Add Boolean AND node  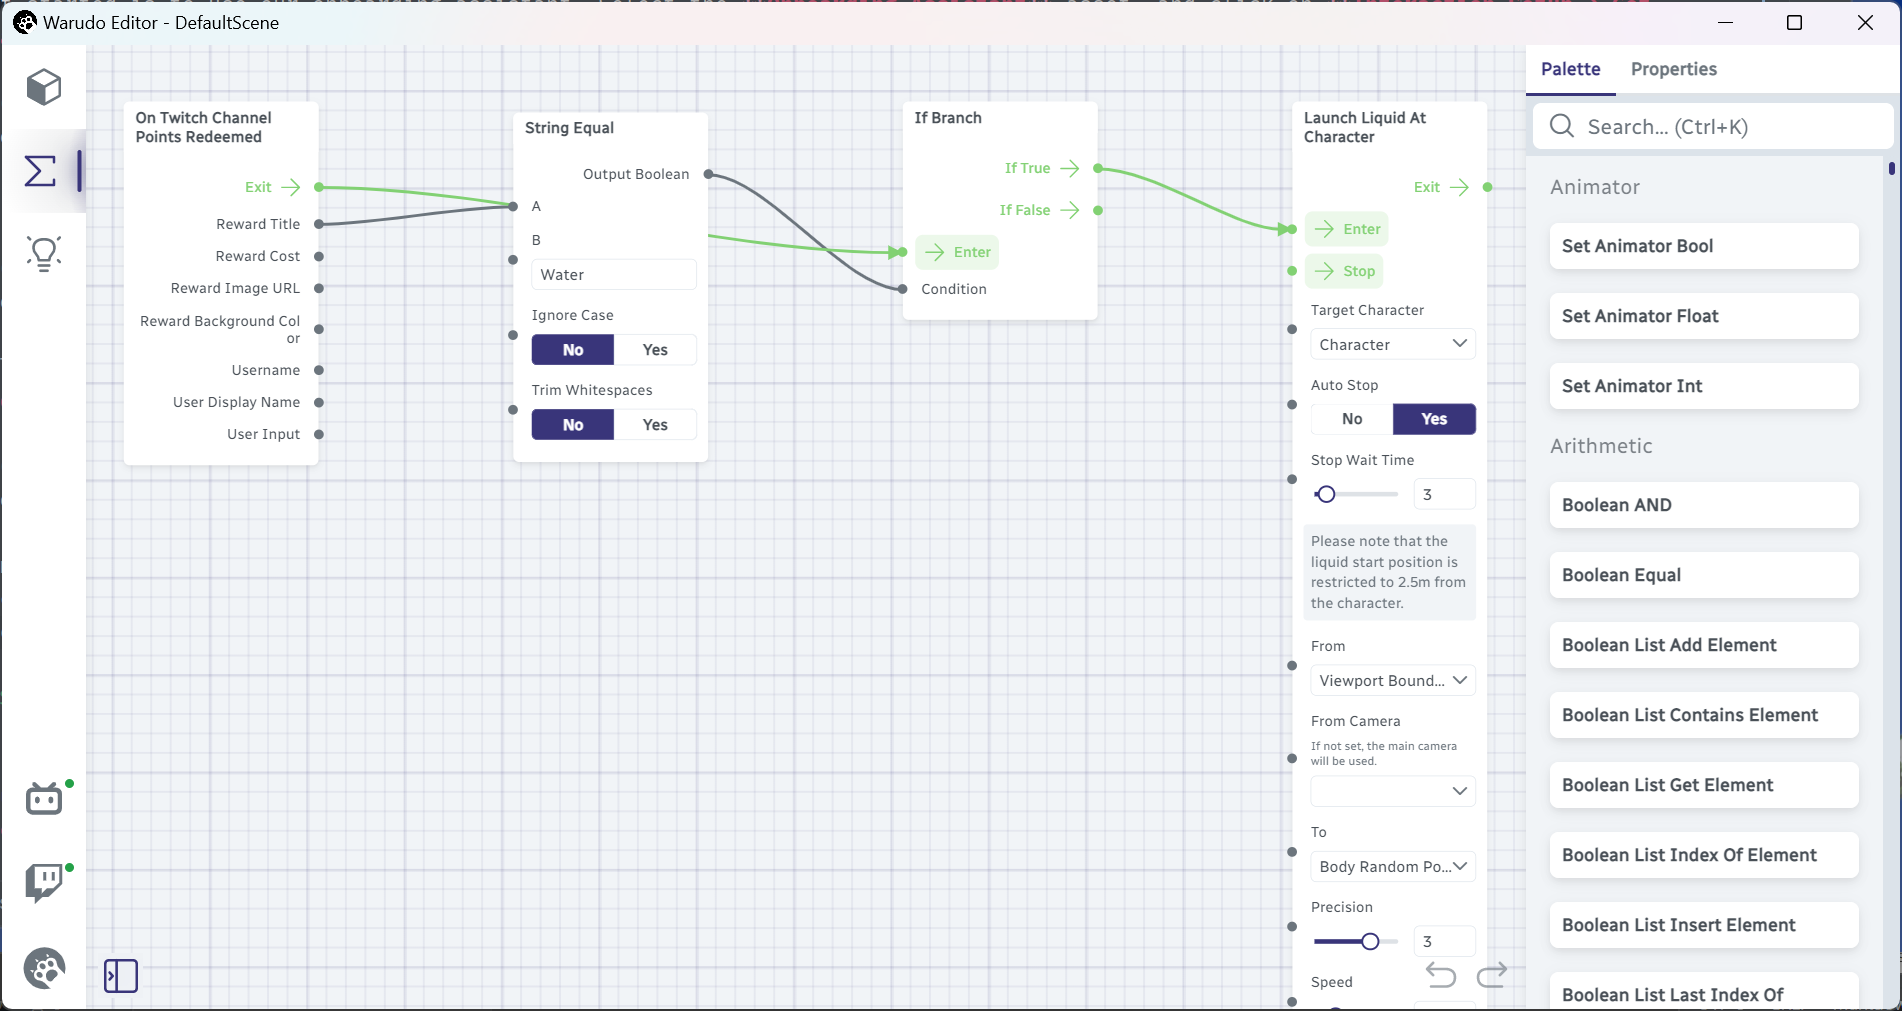pos(1703,505)
